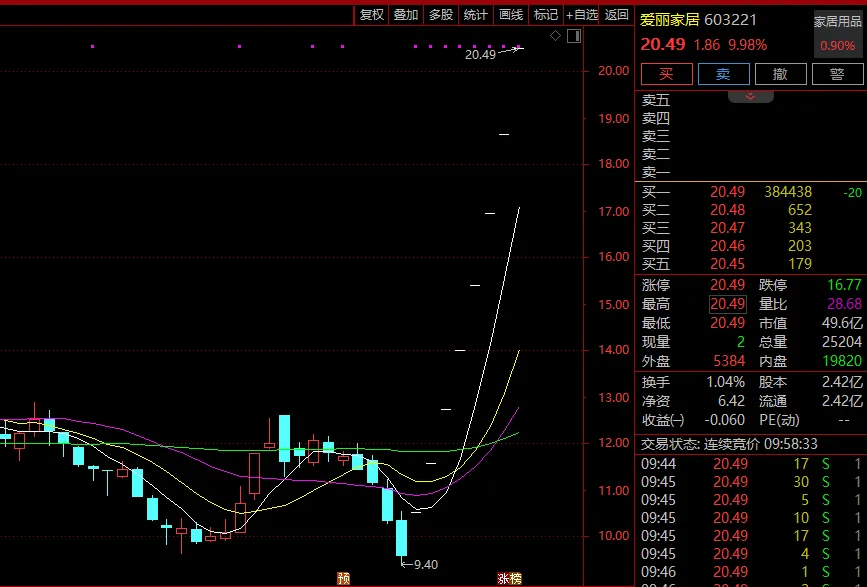This screenshot has width=867, height=587.
Task: Add the stock via +自选
Action: pyautogui.click(x=582, y=15)
